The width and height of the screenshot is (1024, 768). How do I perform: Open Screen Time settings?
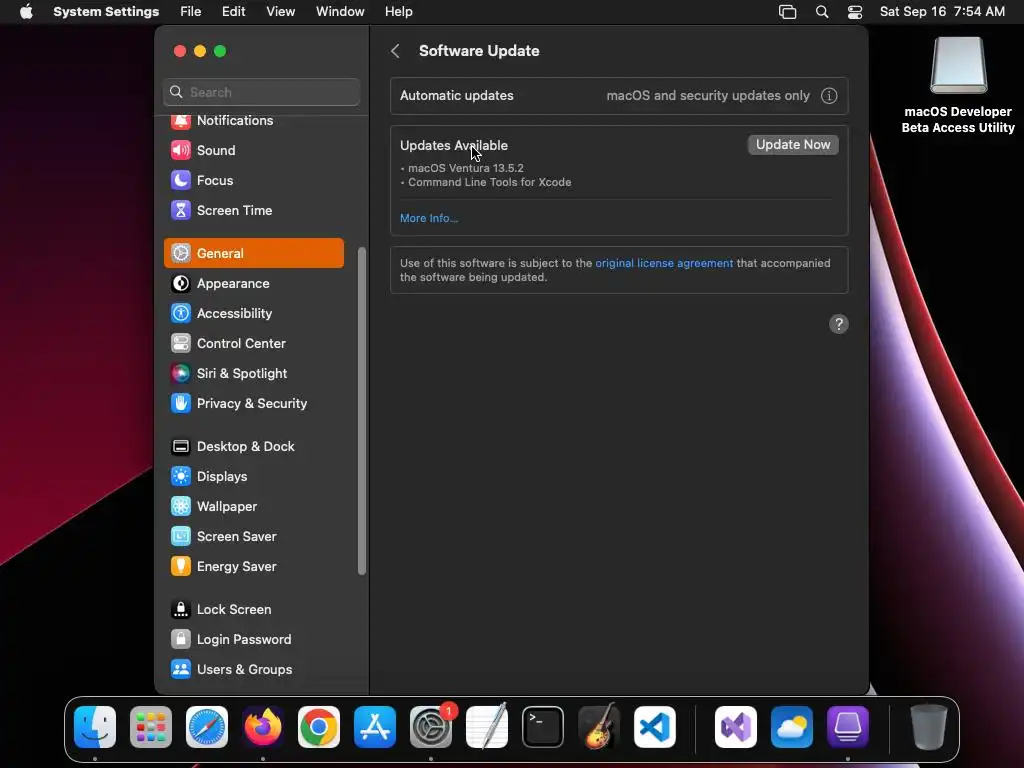click(x=253, y=210)
